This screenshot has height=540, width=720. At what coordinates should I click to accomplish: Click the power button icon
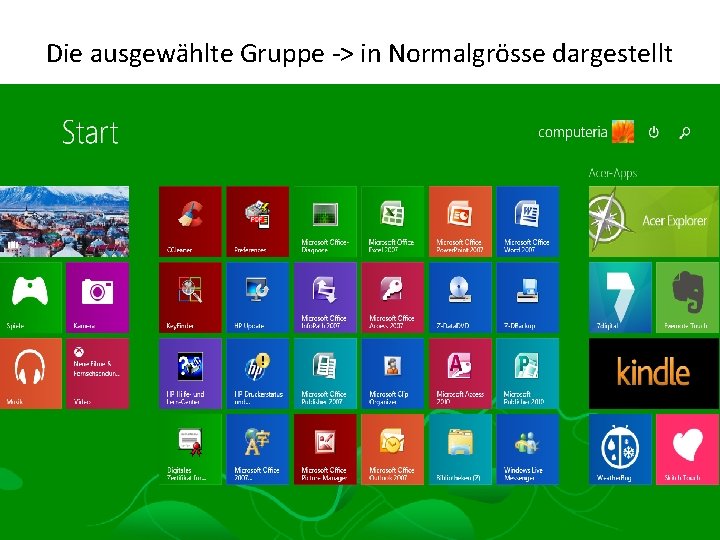pos(653,132)
